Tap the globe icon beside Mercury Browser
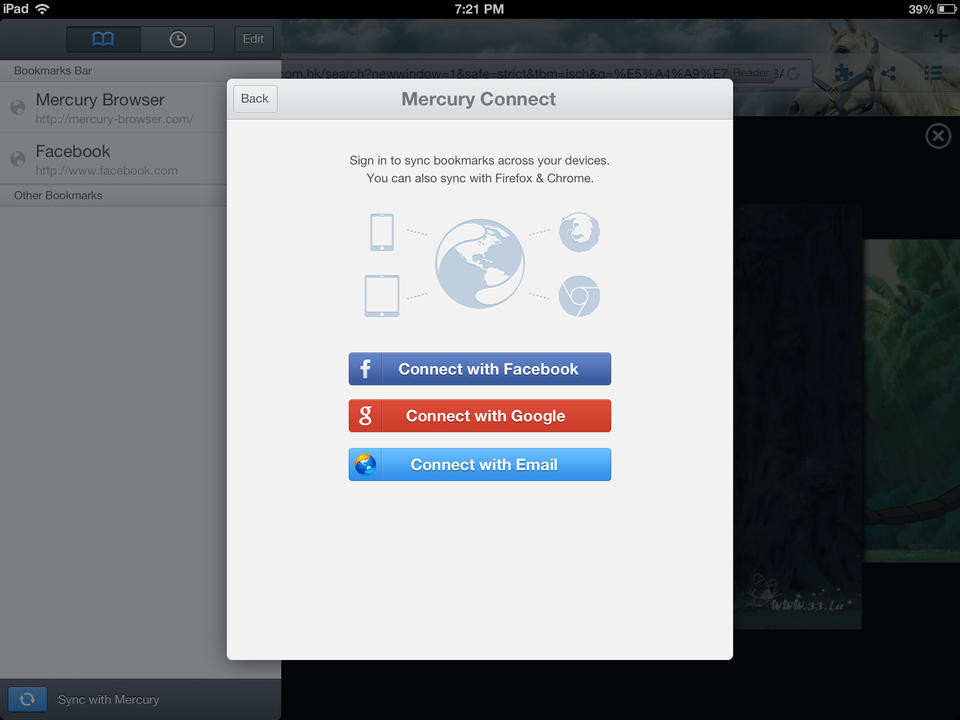Screen dimensions: 960x720 18,107
